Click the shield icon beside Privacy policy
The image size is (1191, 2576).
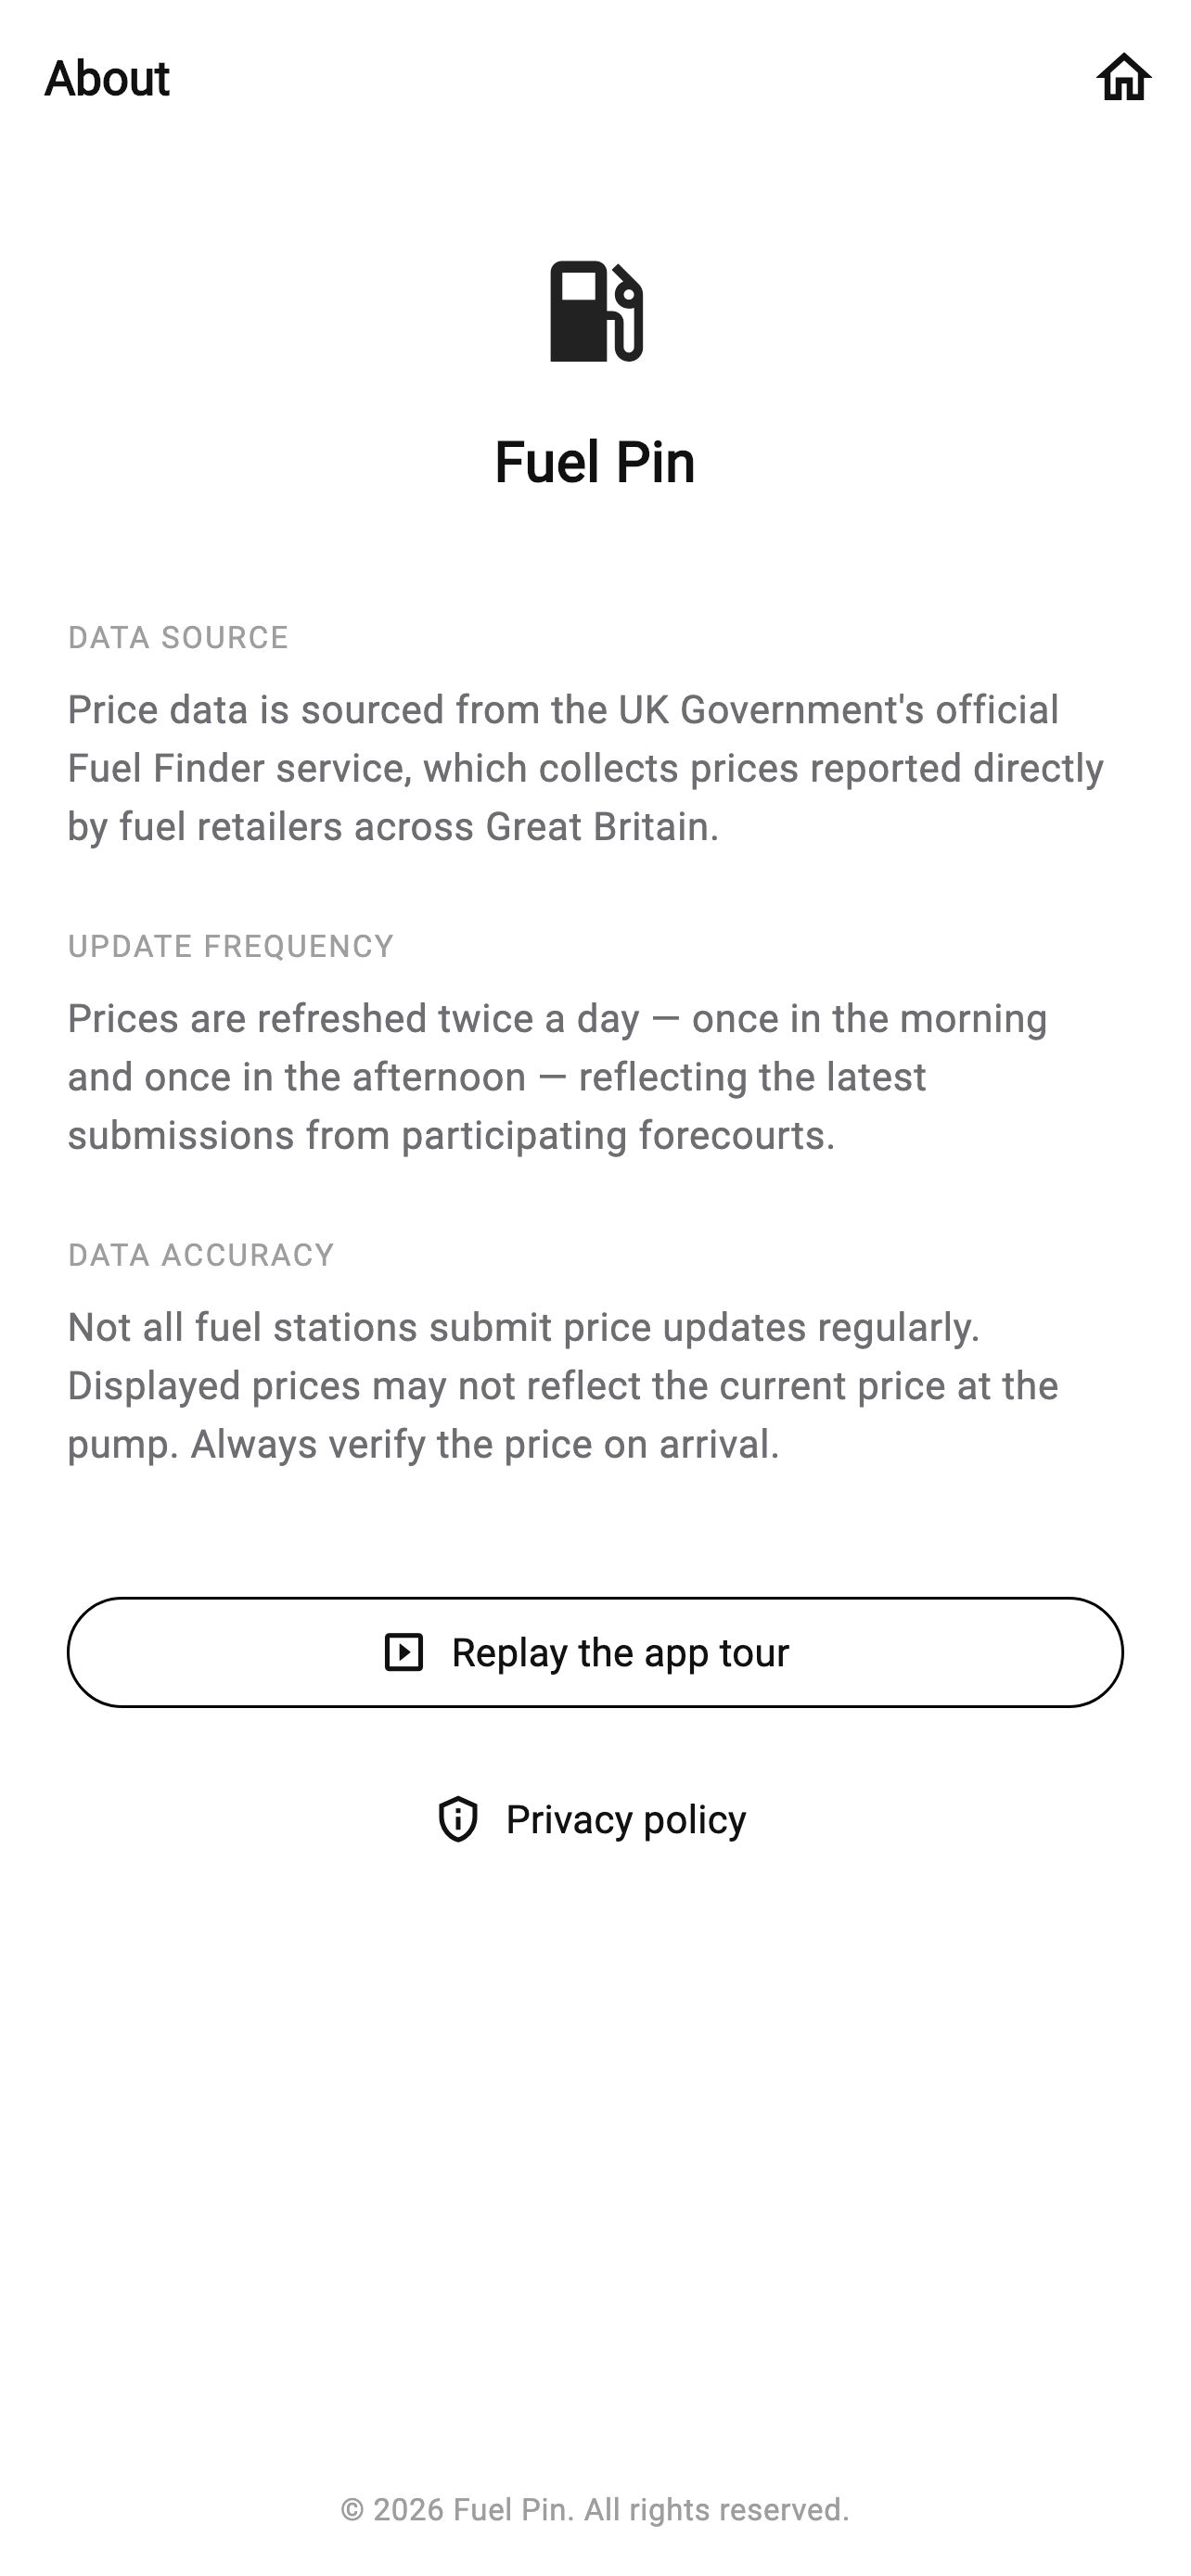point(458,1819)
